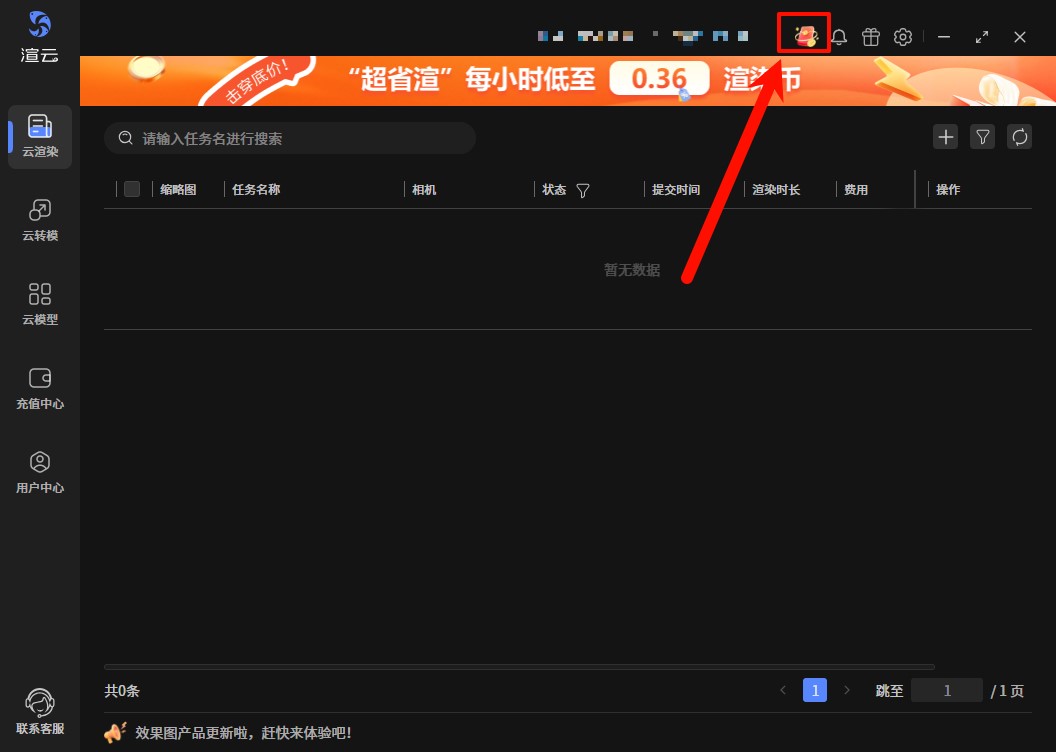Switch to 云模型 tab

(40, 304)
